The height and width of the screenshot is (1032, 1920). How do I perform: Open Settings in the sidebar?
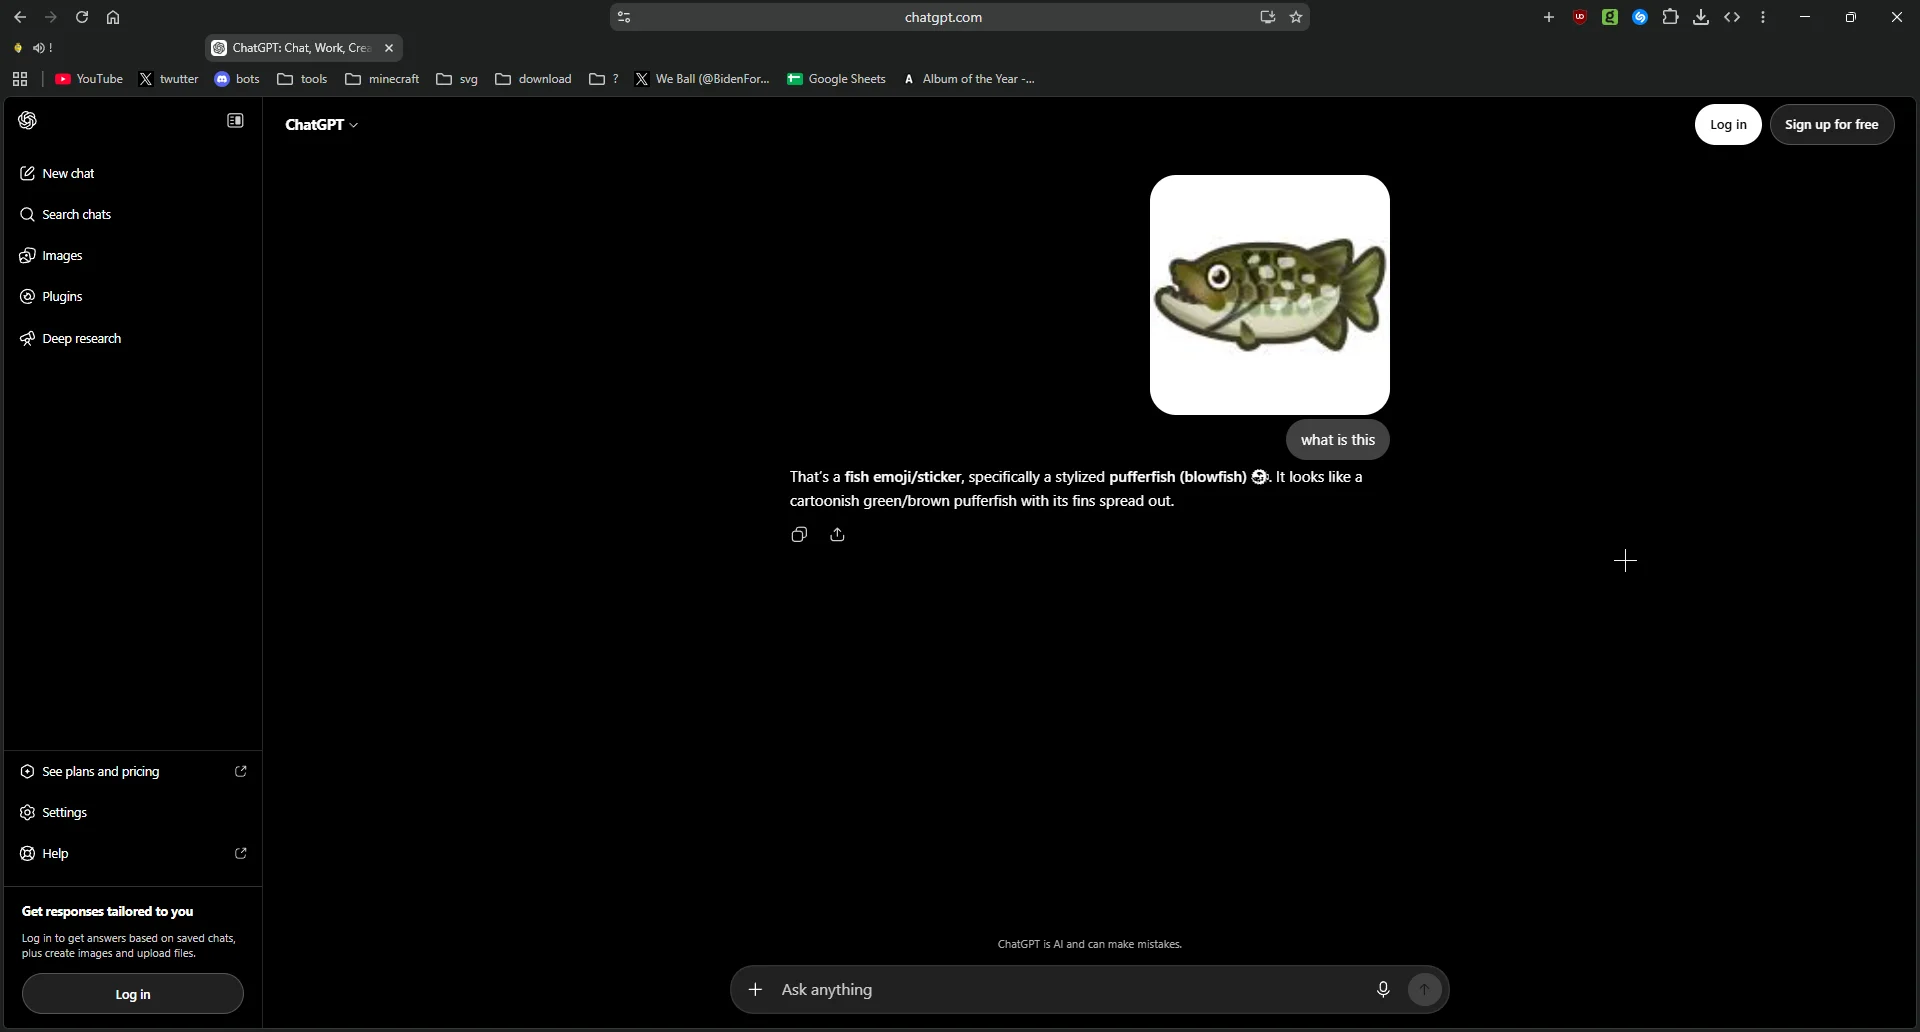coord(133,812)
